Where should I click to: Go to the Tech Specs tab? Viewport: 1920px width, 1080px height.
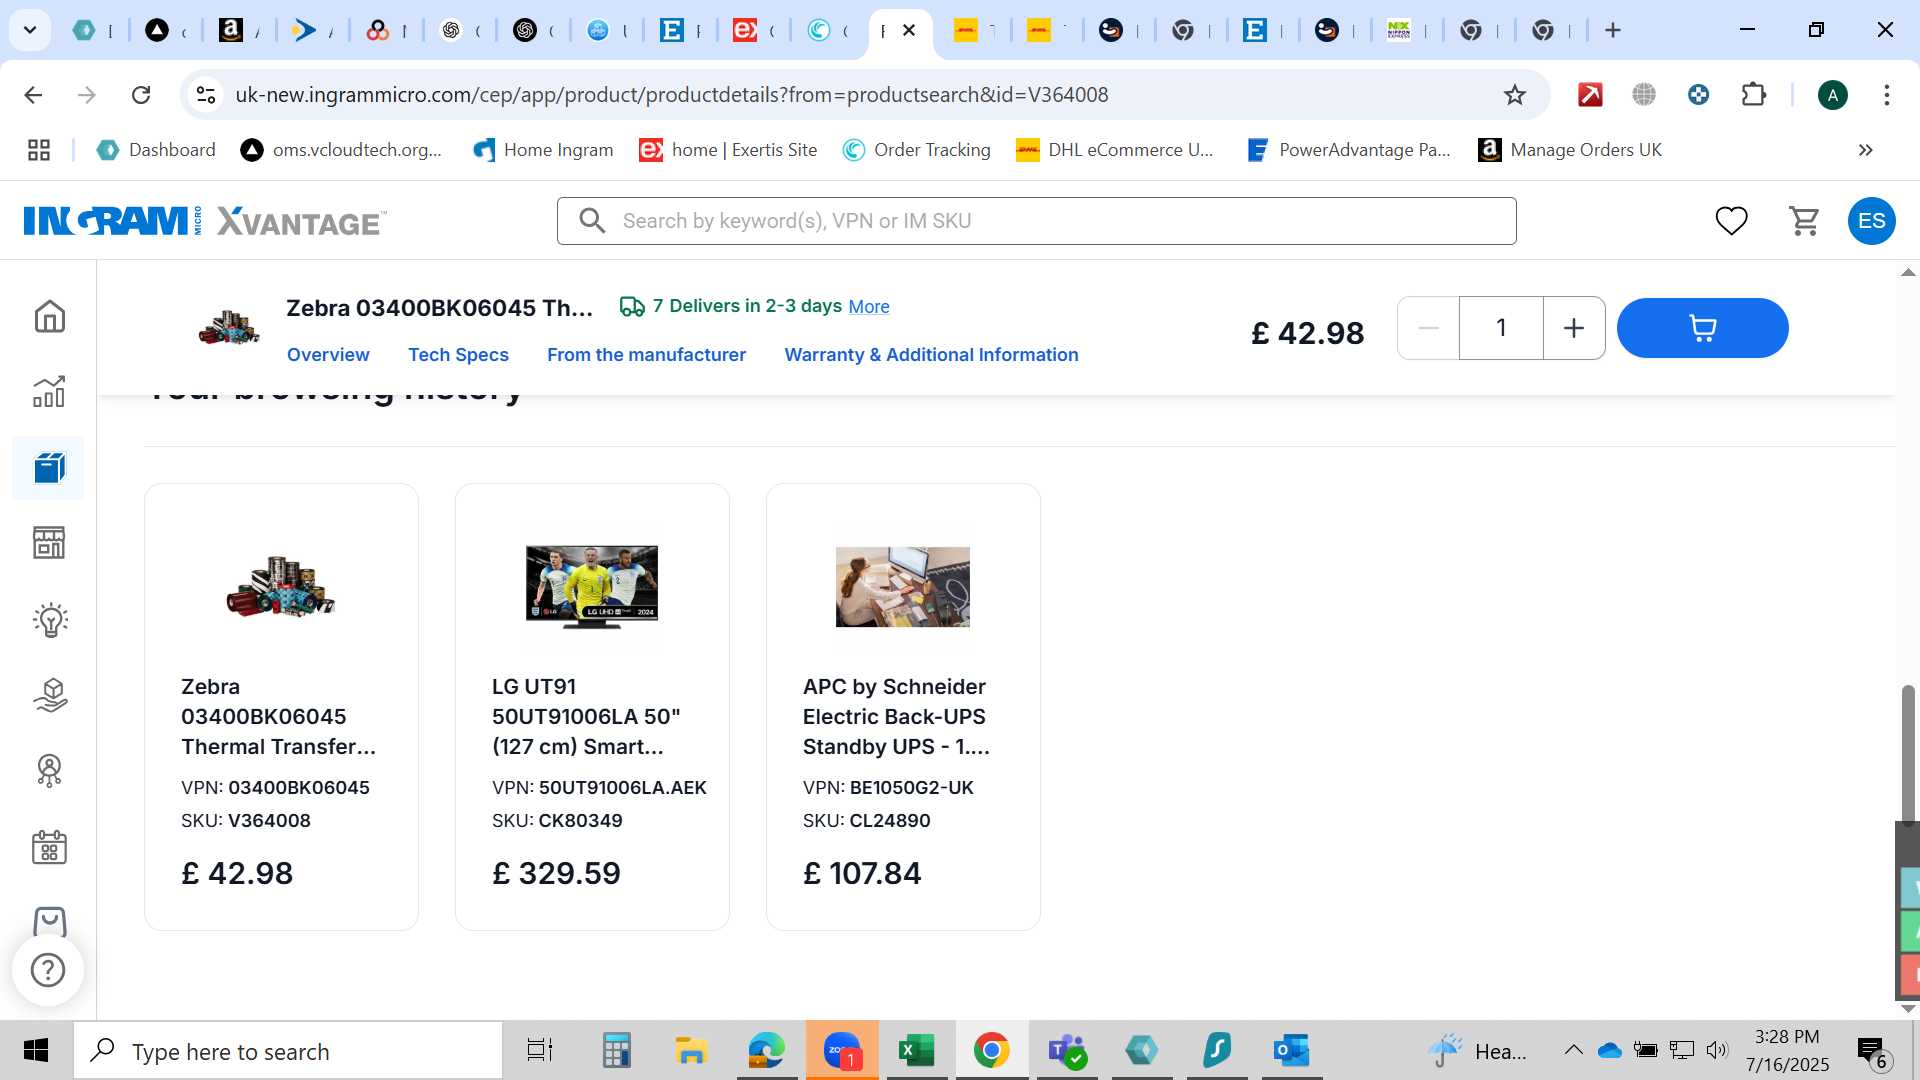(x=458, y=355)
